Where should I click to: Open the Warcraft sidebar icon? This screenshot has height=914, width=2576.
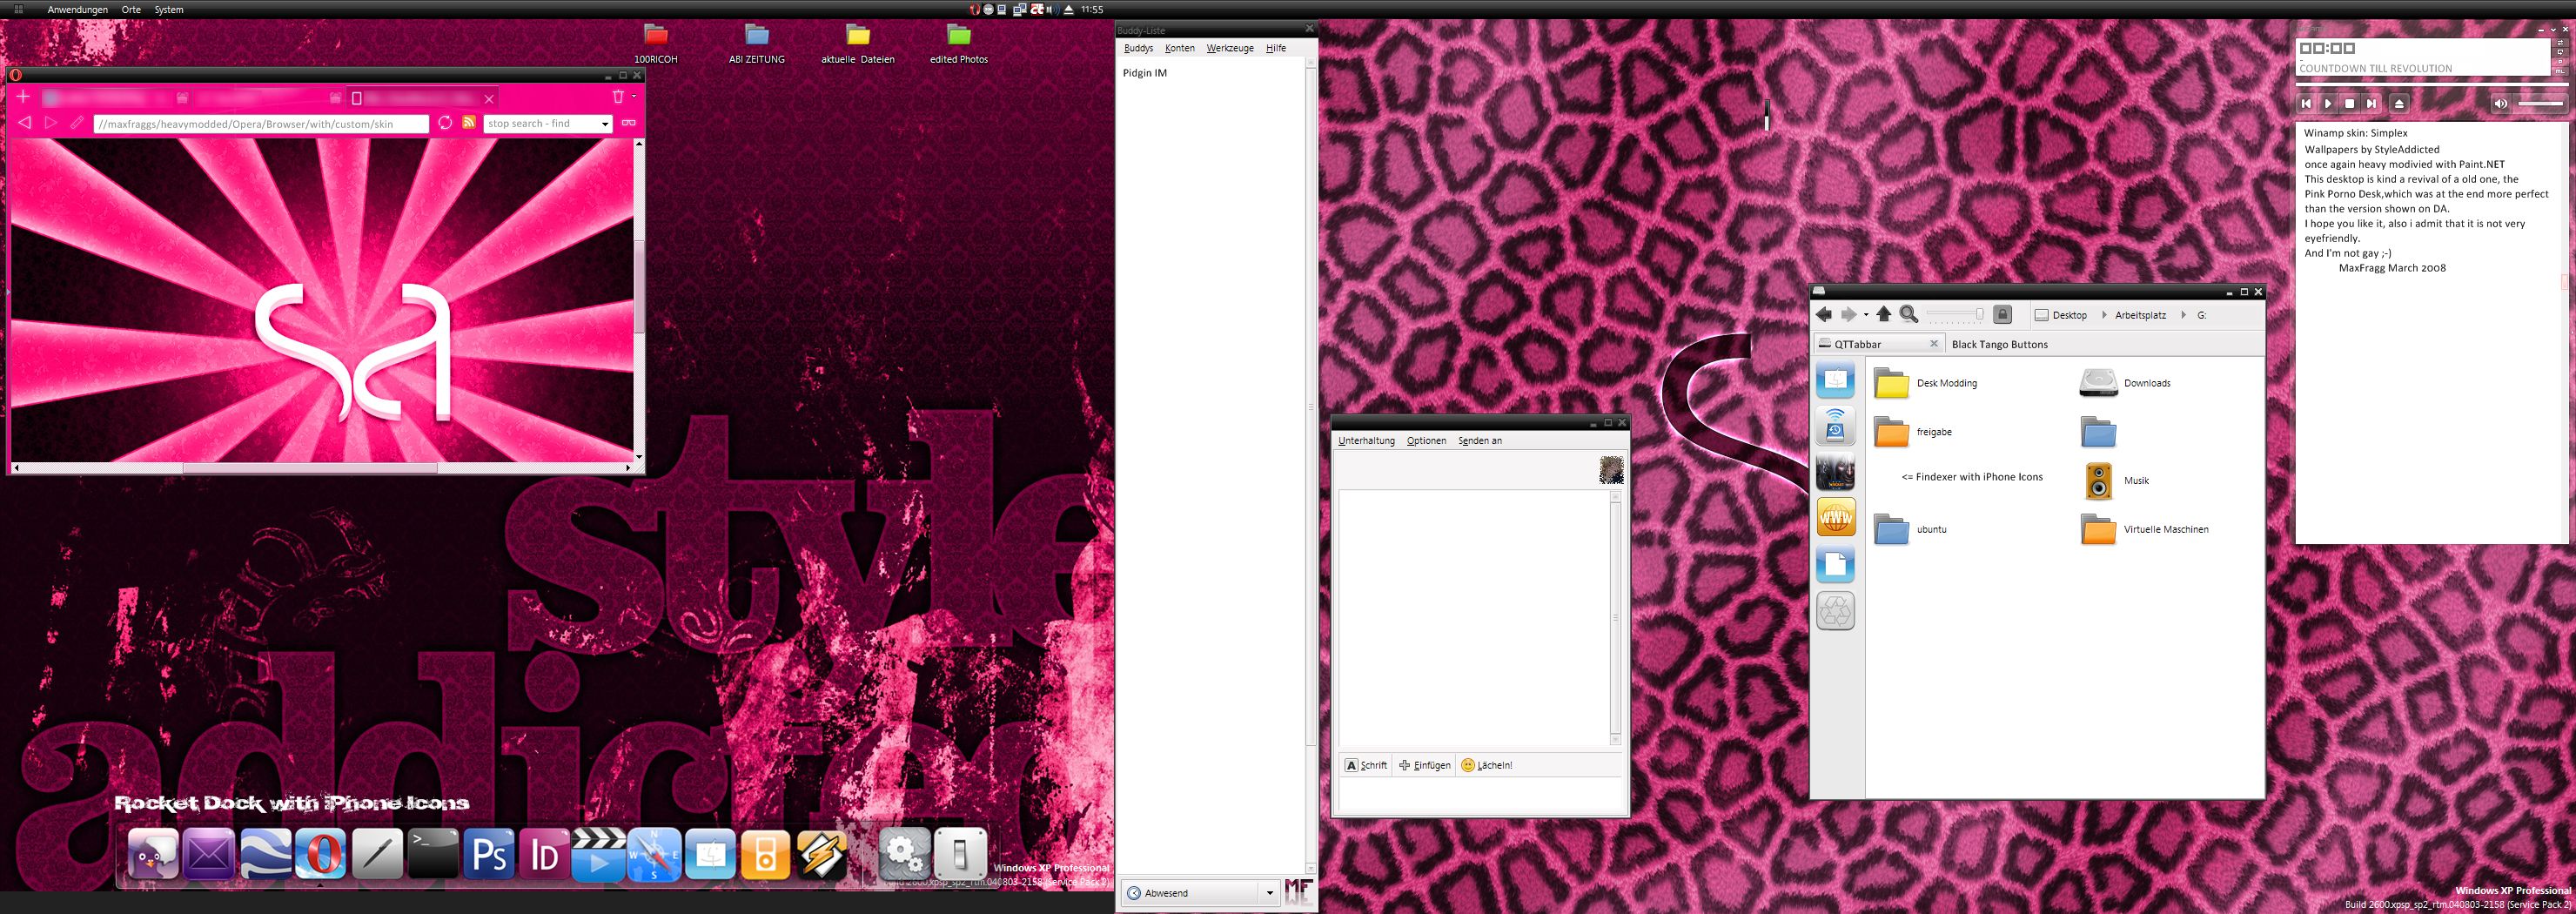point(1835,472)
